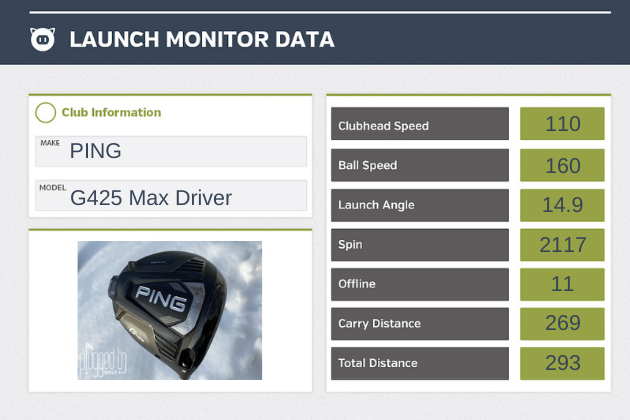Click the Offline value 11

coord(562,284)
